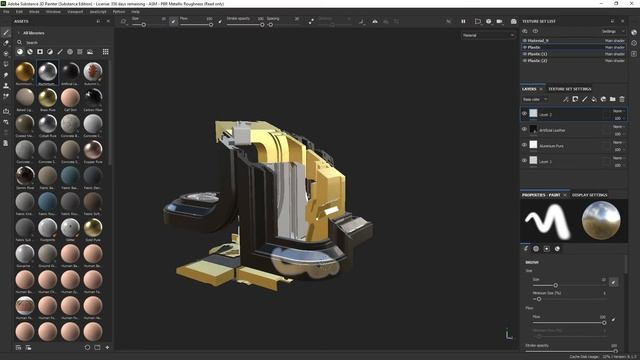The height and width of the screenshot is (360, 640).
Task: Expand the All libraries chevron in Assets
Action: click(18, 33)
